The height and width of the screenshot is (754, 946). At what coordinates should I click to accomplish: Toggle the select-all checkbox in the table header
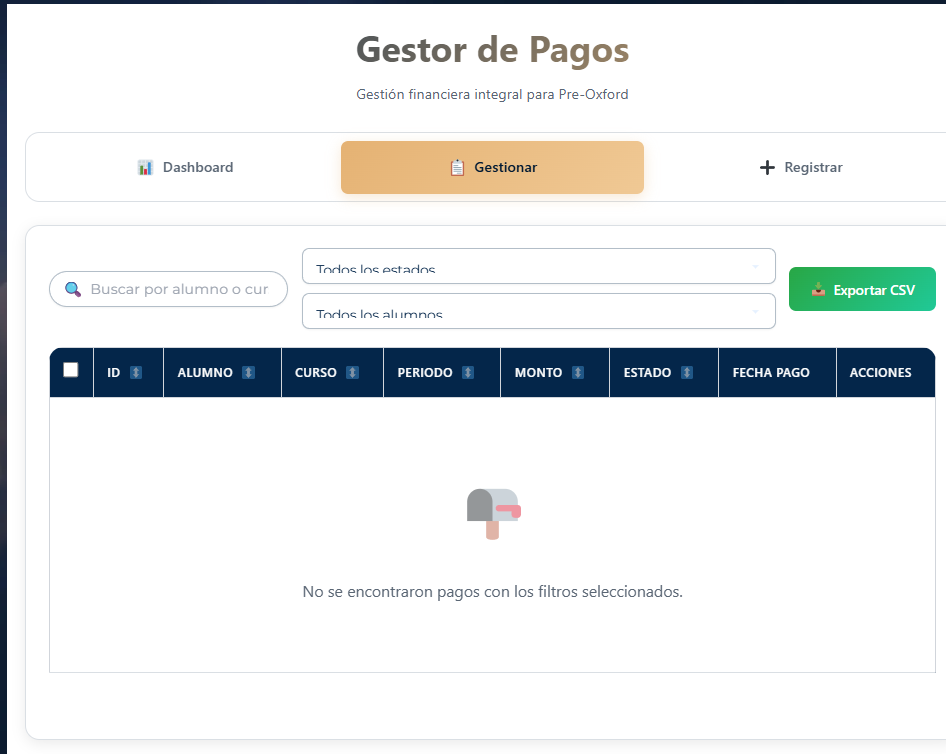click(70, 370)
